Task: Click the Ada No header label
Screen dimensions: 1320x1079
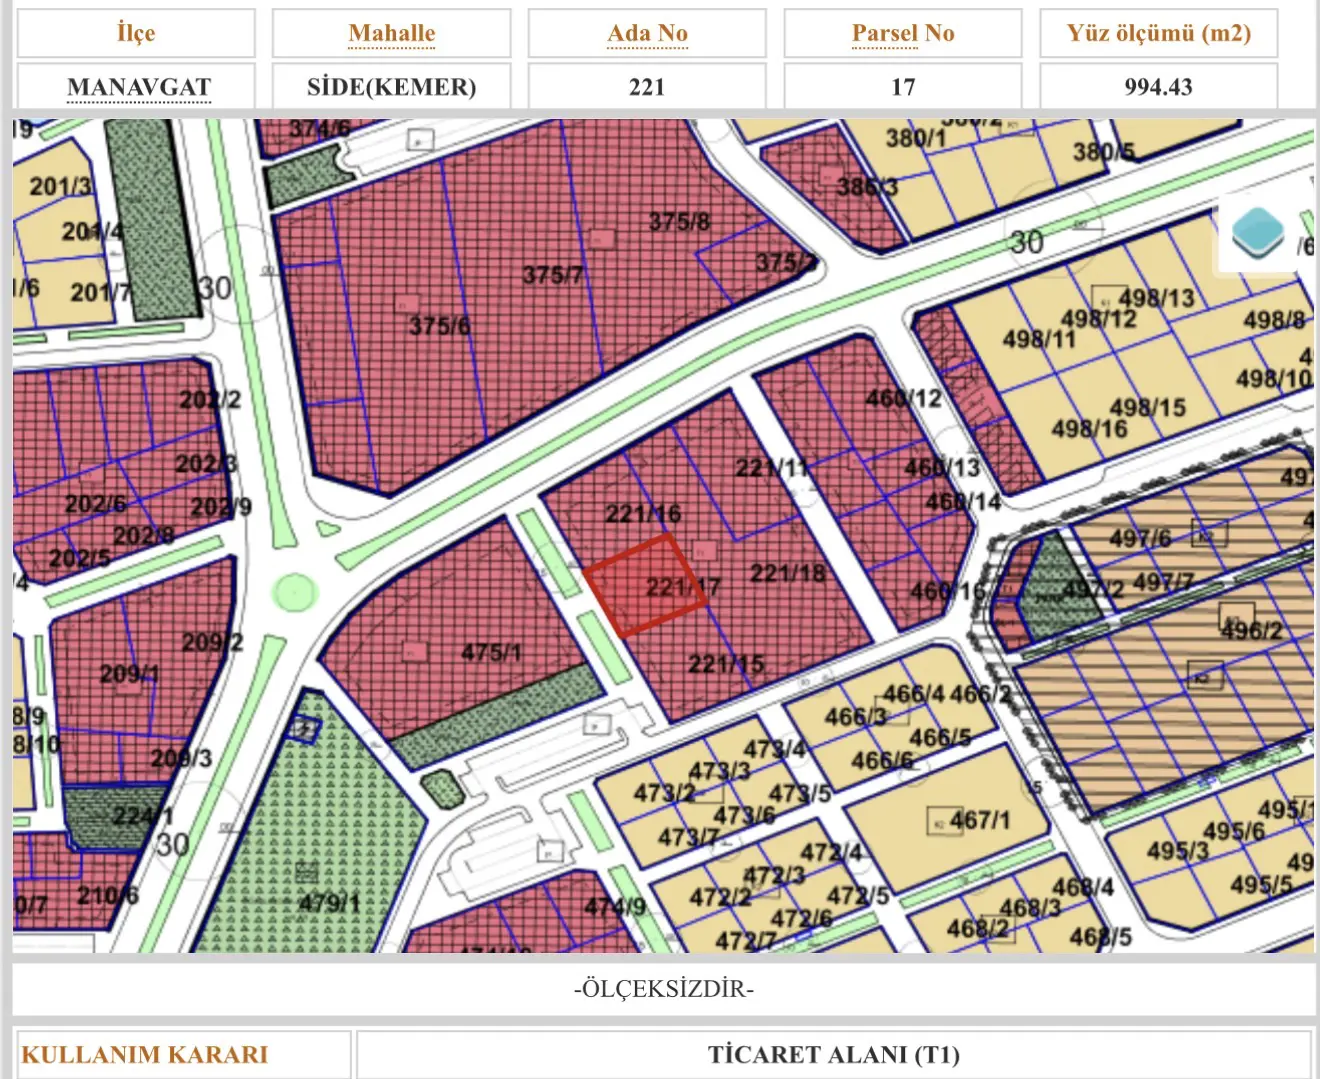Action: point(648,33)
